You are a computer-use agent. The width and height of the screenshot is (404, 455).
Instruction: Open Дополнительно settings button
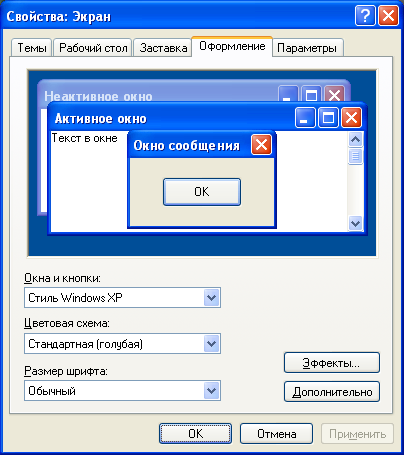tap(332, 392)
